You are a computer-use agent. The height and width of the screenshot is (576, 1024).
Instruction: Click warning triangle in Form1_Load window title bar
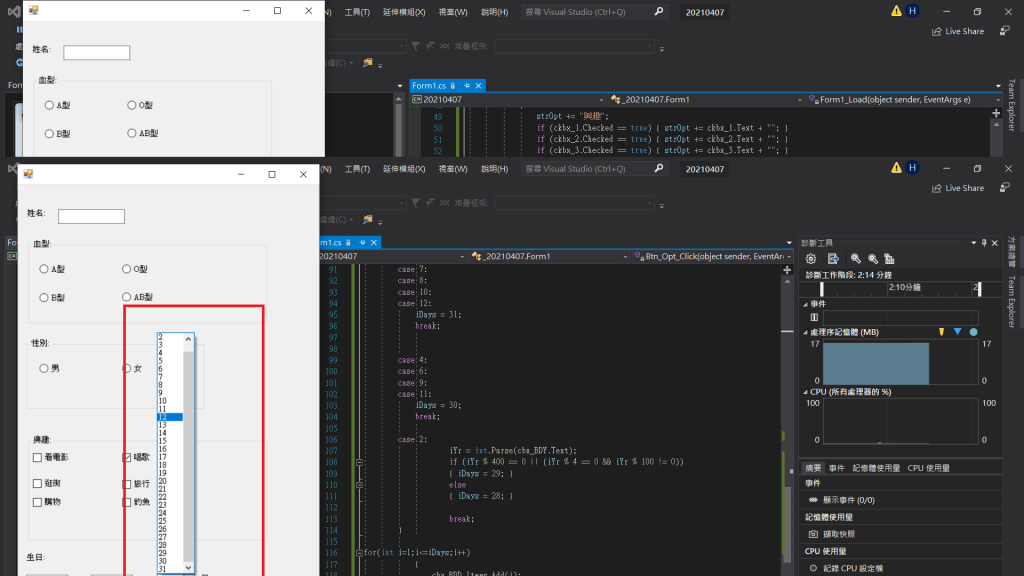click(x=896, y=10)
